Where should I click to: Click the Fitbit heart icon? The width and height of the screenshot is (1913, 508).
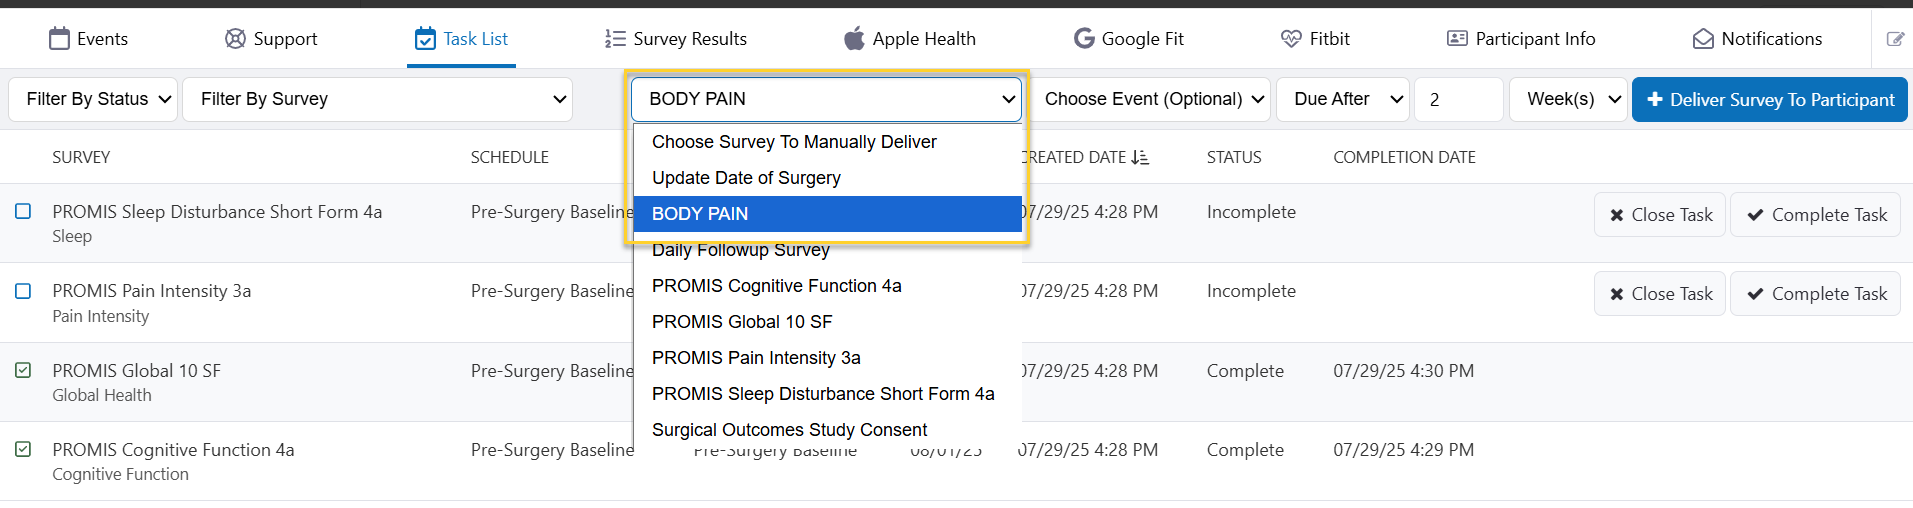pyautogui.click(x=1291, y=39)
